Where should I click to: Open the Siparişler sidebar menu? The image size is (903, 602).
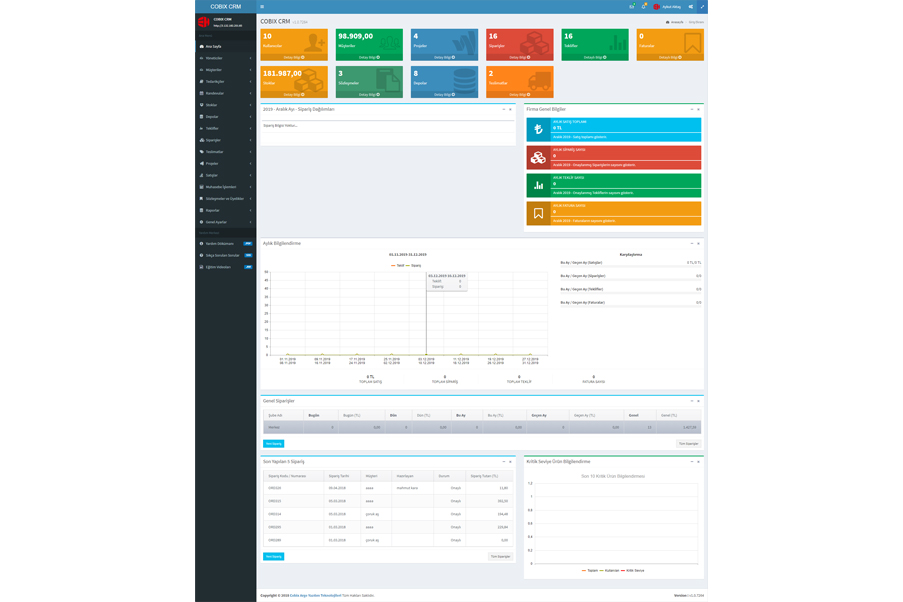pyautogui.click(x=226, y=140)
